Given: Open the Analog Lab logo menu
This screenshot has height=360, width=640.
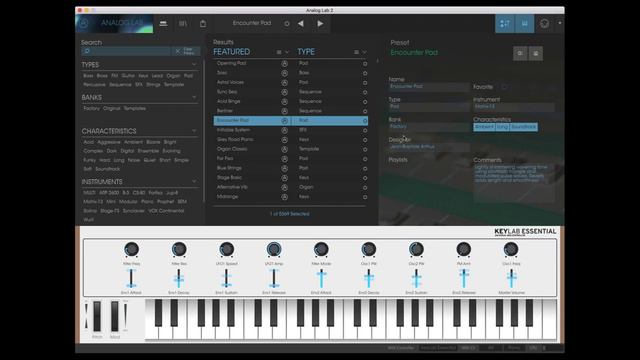Looking at the screenshot, I should click(x=114, y=23).
